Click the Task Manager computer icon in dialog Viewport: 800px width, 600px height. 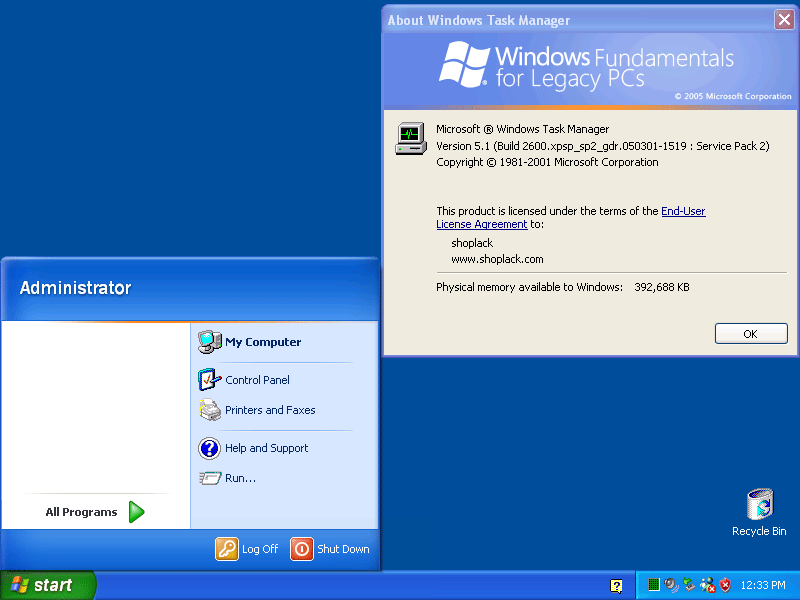pos(410,138)
